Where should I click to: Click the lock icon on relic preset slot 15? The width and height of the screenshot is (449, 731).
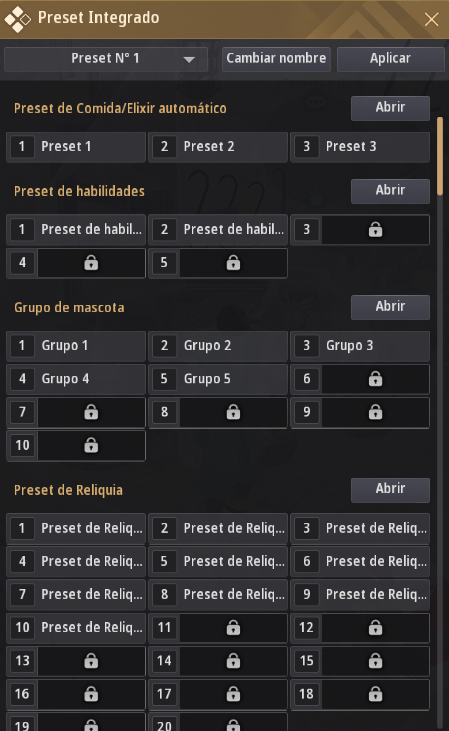tap(375, 661)
